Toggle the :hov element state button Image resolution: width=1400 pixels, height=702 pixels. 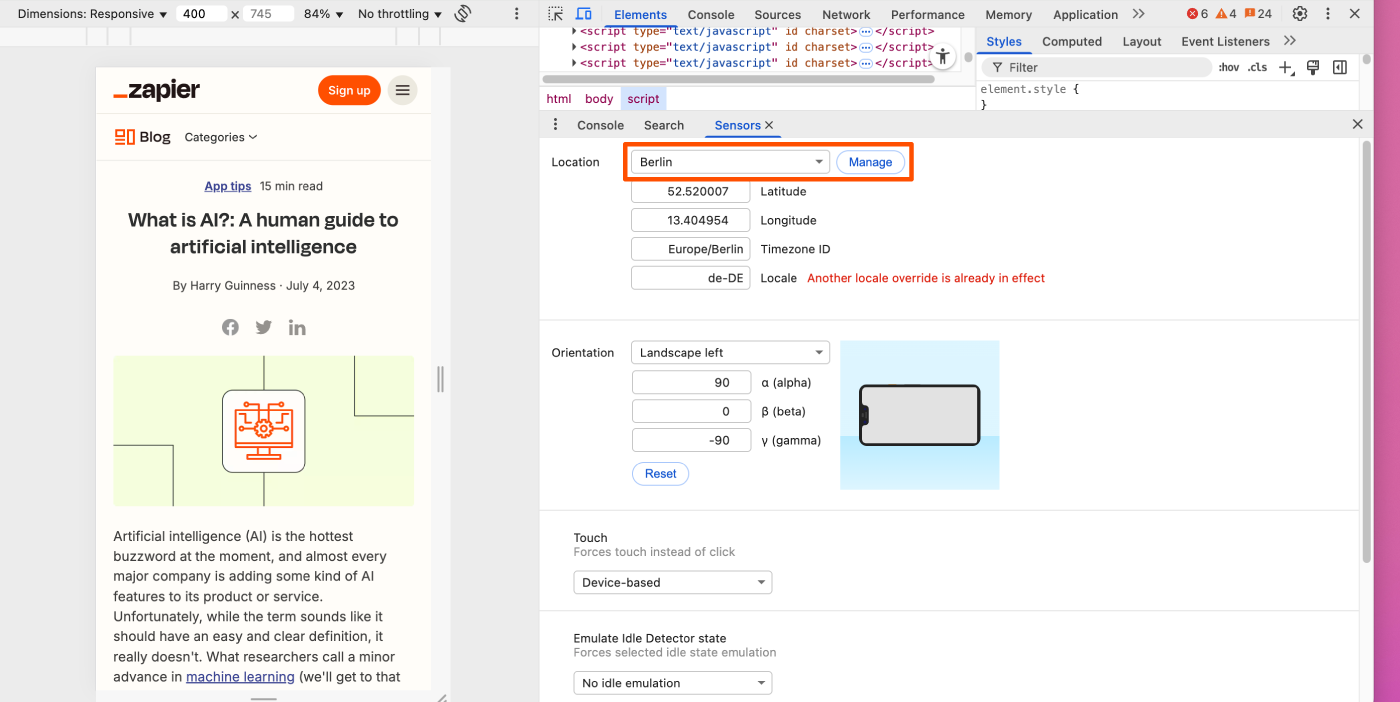pyautogui.click(x=1229, y=68)
